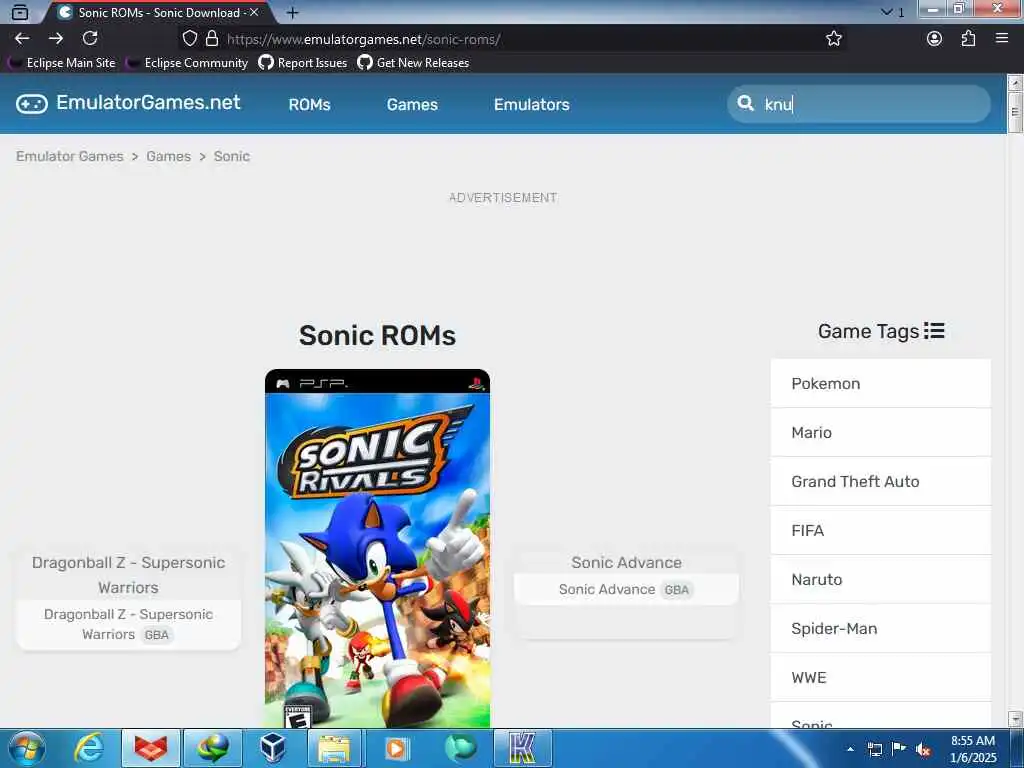Open Eclipse Community bookmark
This screenshot has width=1024, height=768.
pyautogui.click(x=187, y=63)
